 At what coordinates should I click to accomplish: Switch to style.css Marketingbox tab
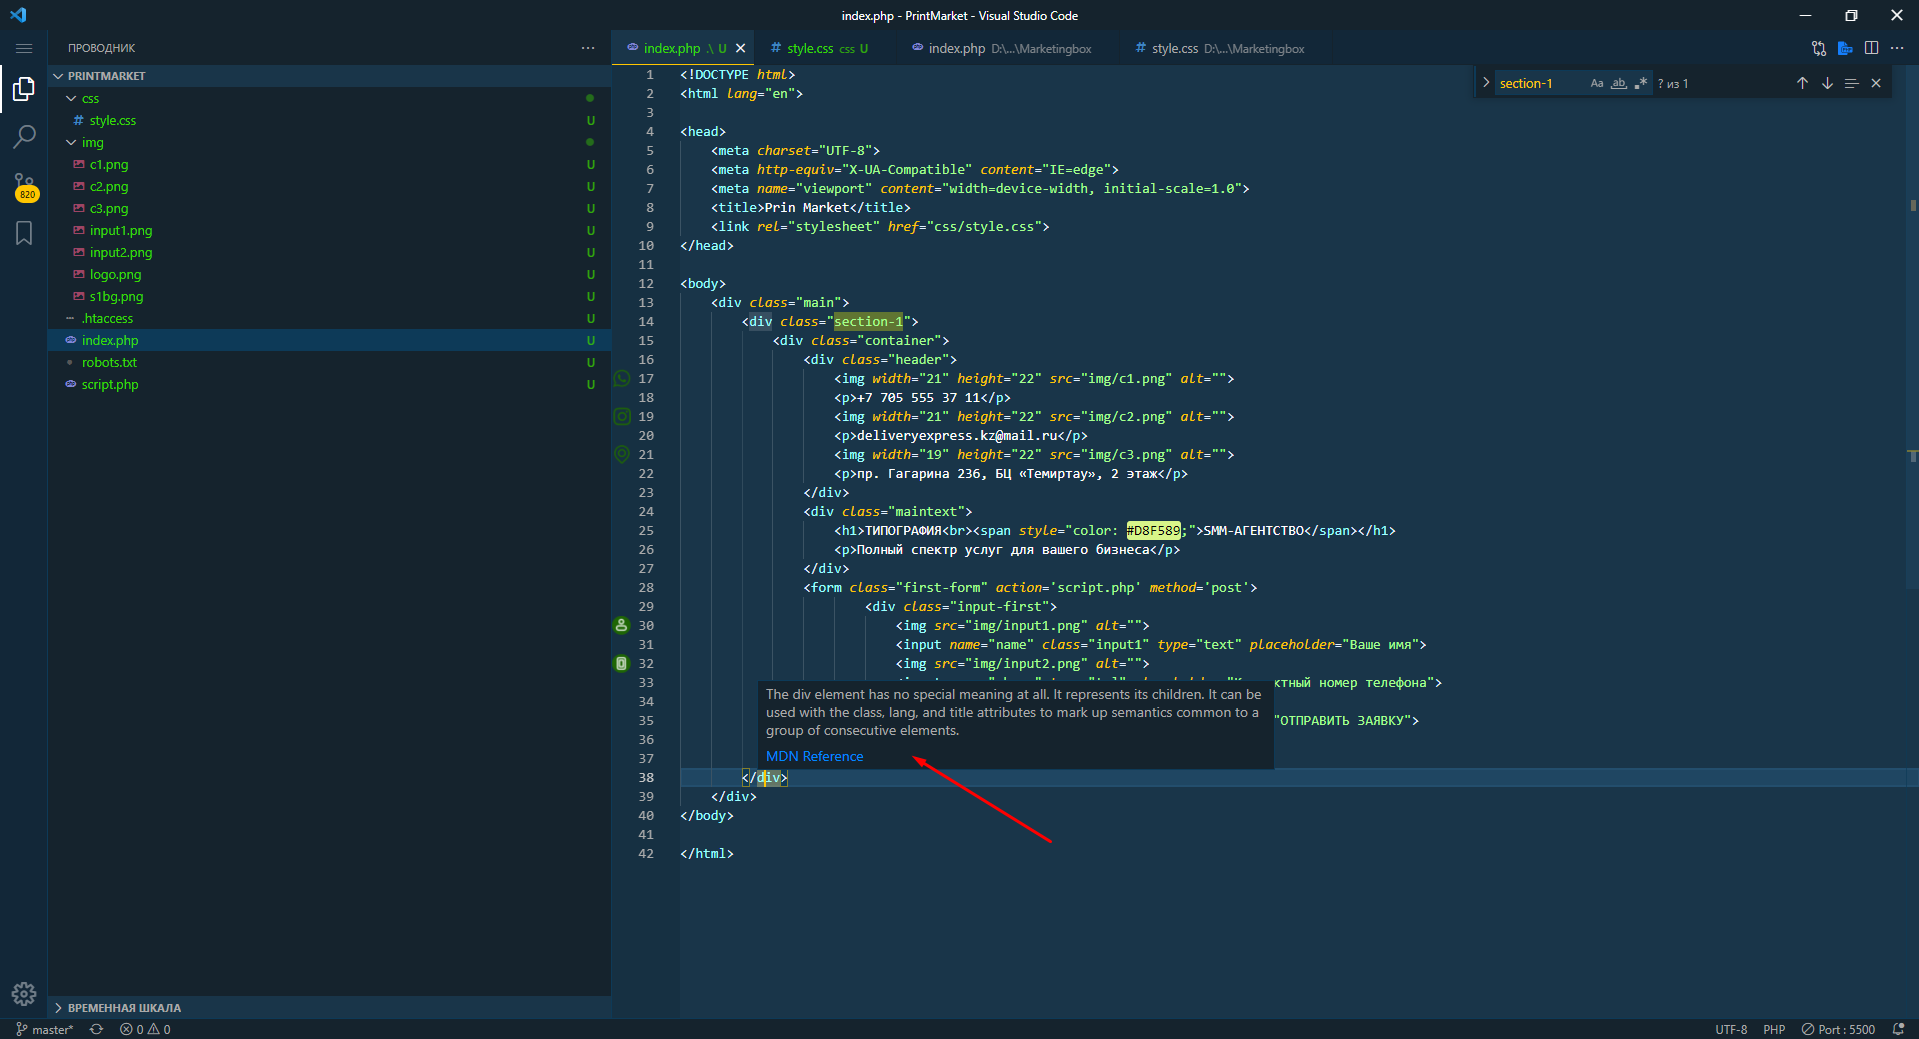[x=1228, y=48]
